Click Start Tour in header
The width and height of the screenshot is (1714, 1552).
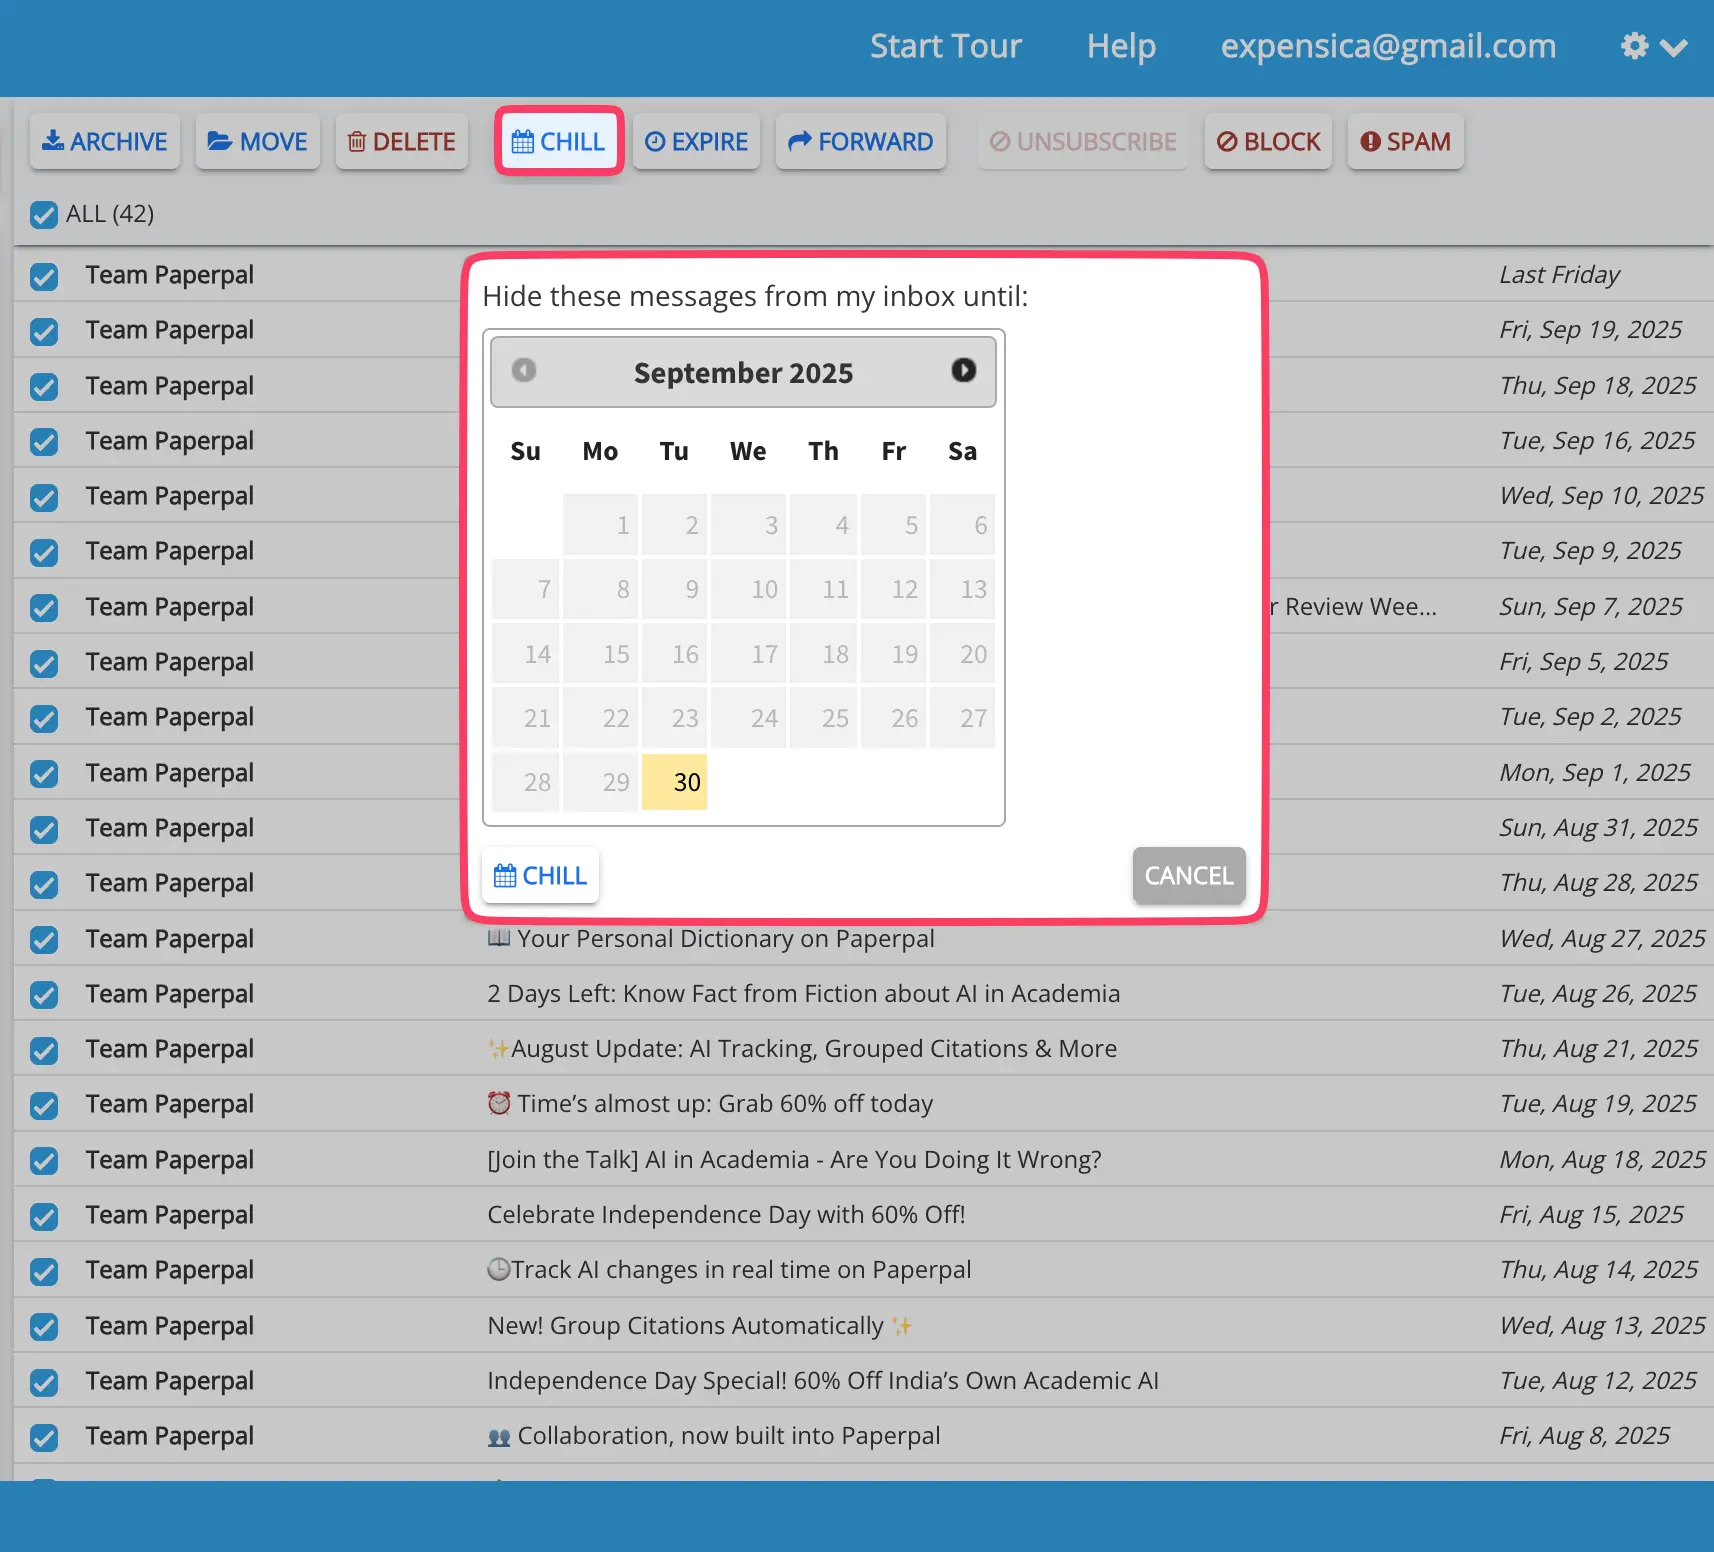[x=945, y=47]
